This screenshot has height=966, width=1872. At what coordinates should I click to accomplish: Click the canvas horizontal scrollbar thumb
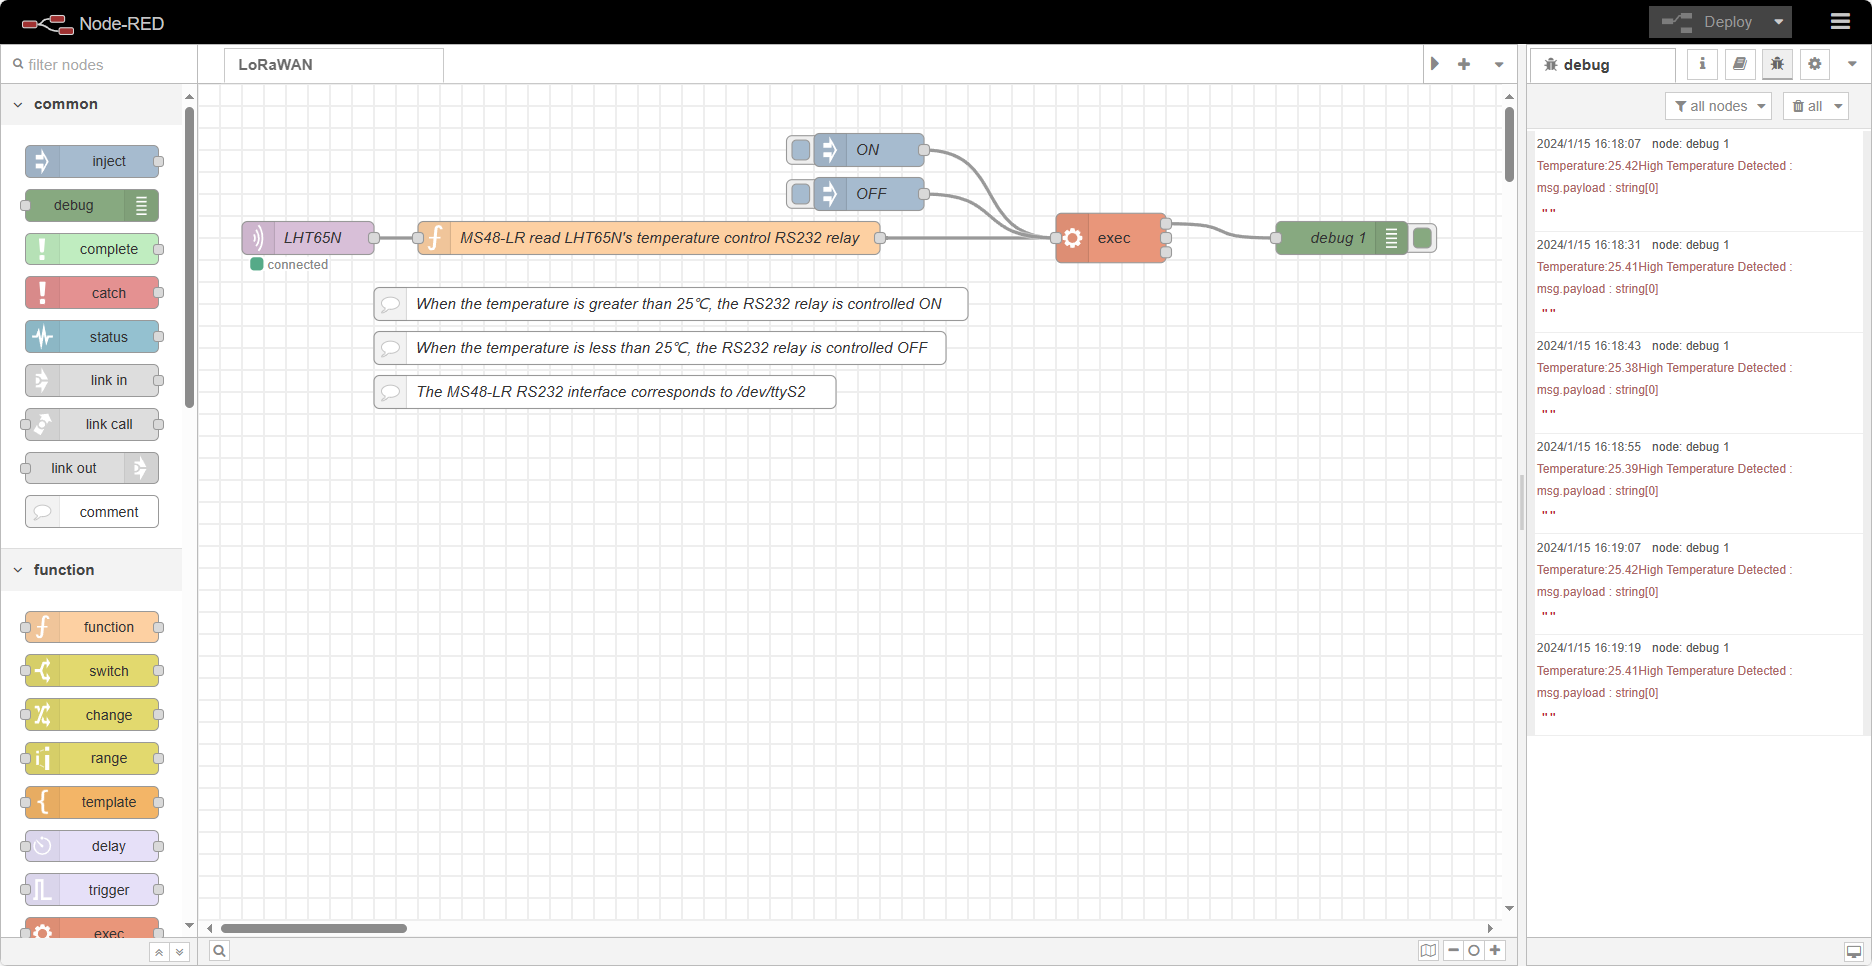point(314,928)
